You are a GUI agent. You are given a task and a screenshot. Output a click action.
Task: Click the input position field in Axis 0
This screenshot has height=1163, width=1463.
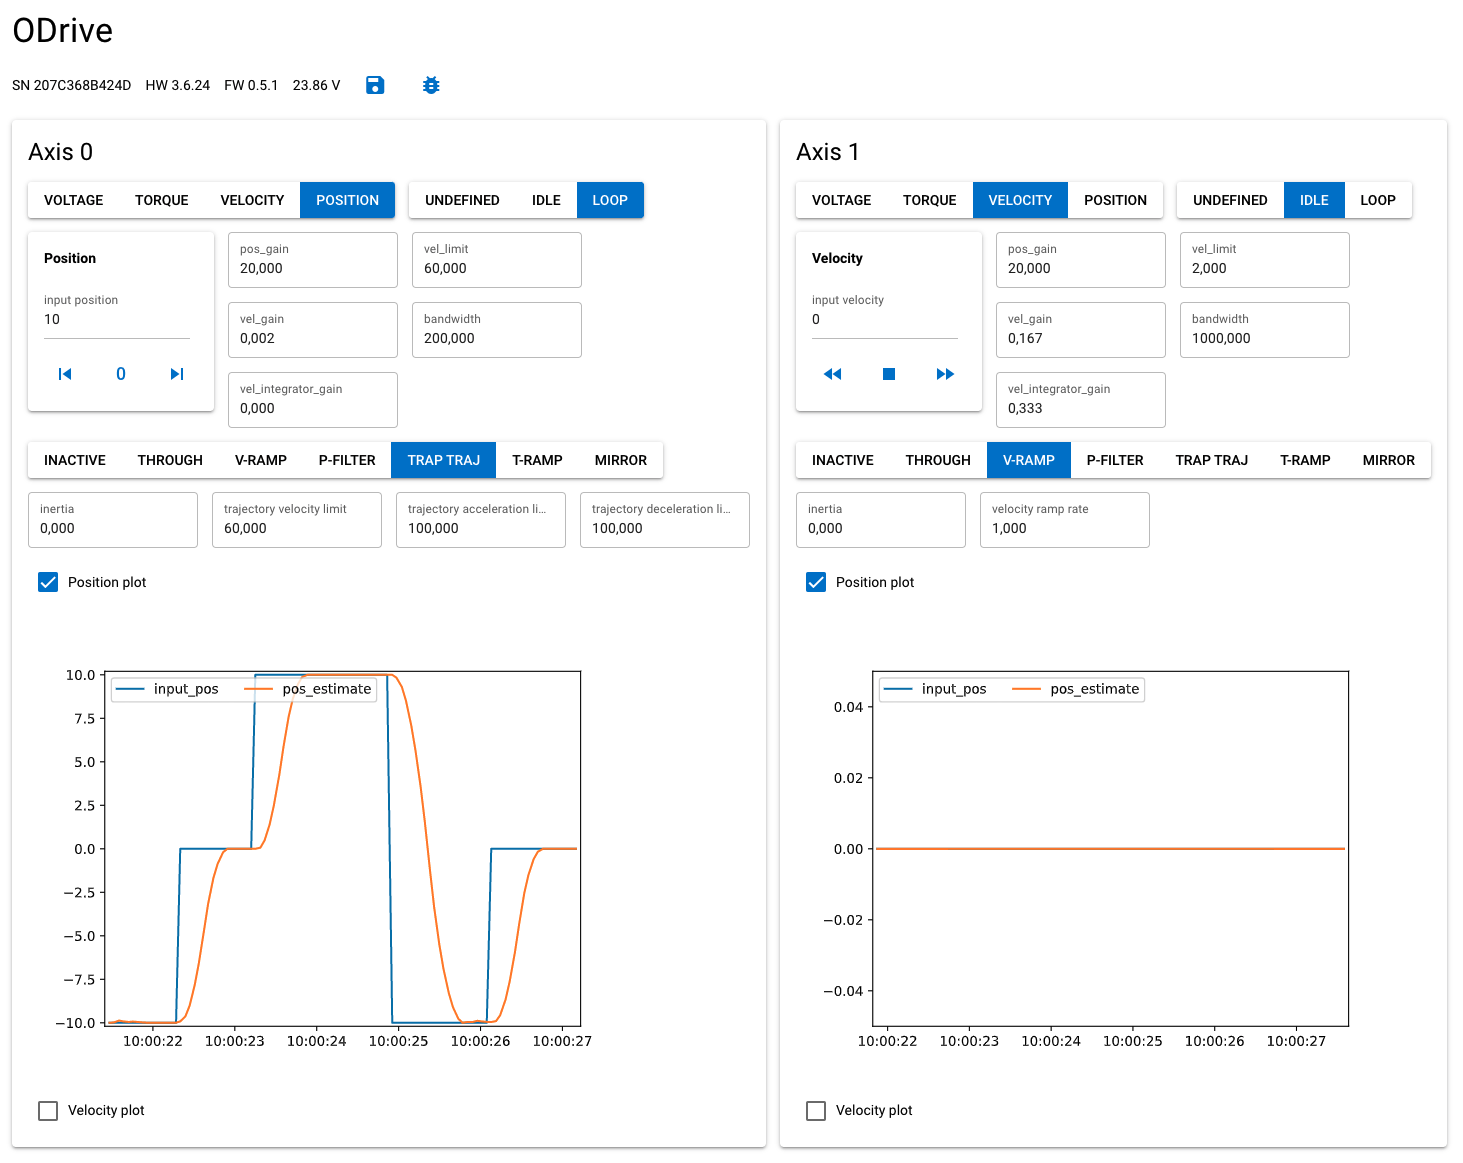coord(117,315)
